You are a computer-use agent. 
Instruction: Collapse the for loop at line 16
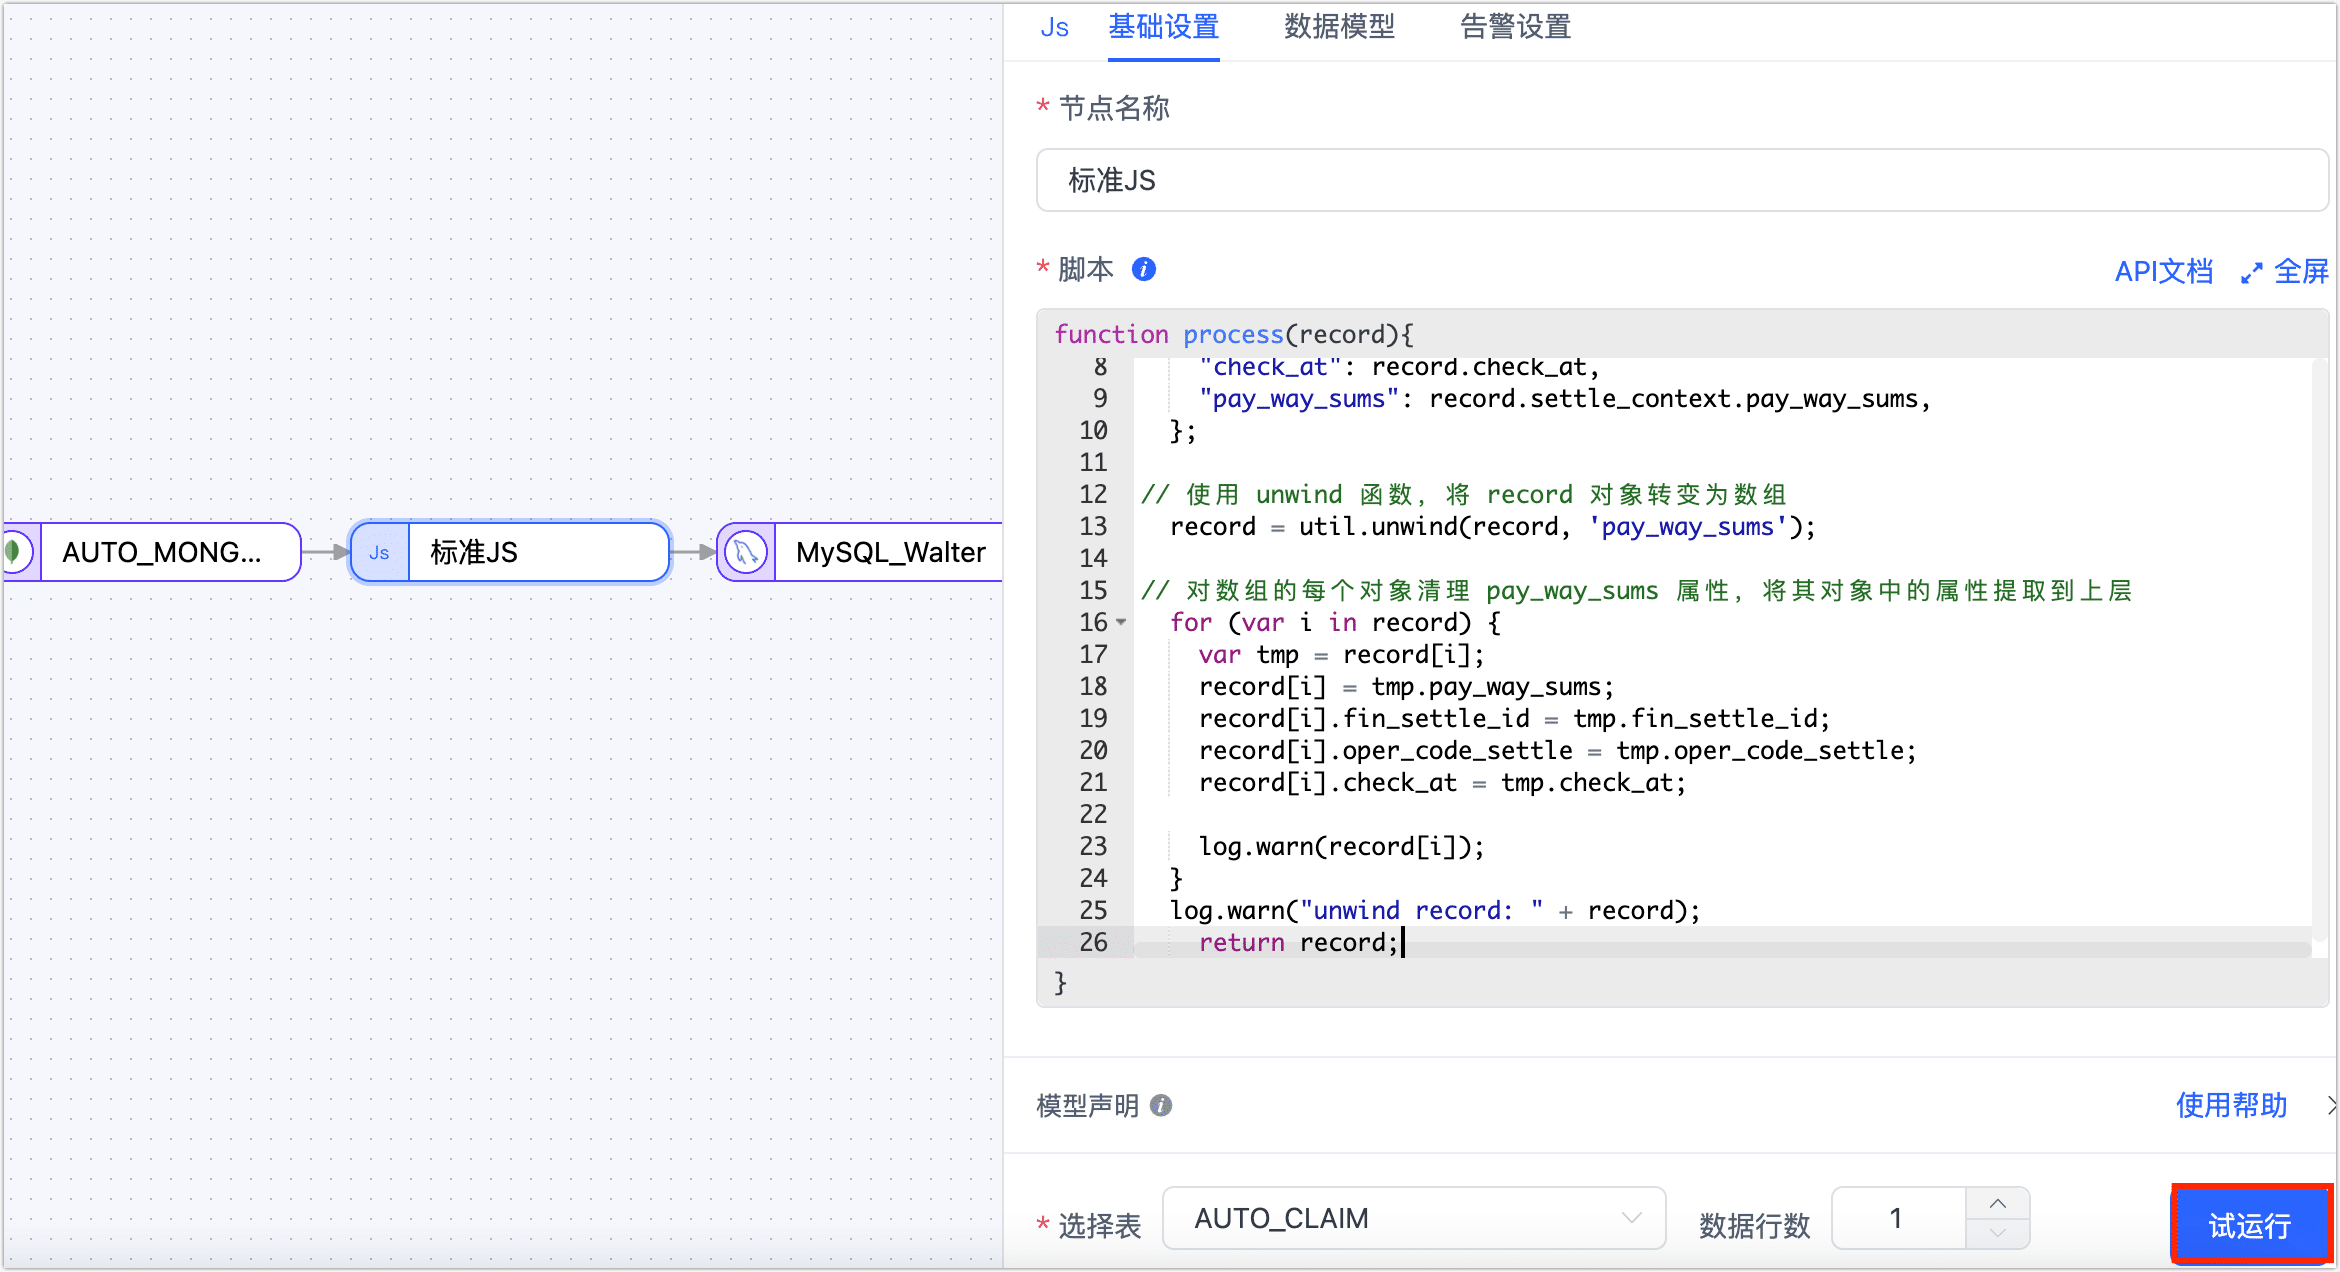pos(1122,622)
